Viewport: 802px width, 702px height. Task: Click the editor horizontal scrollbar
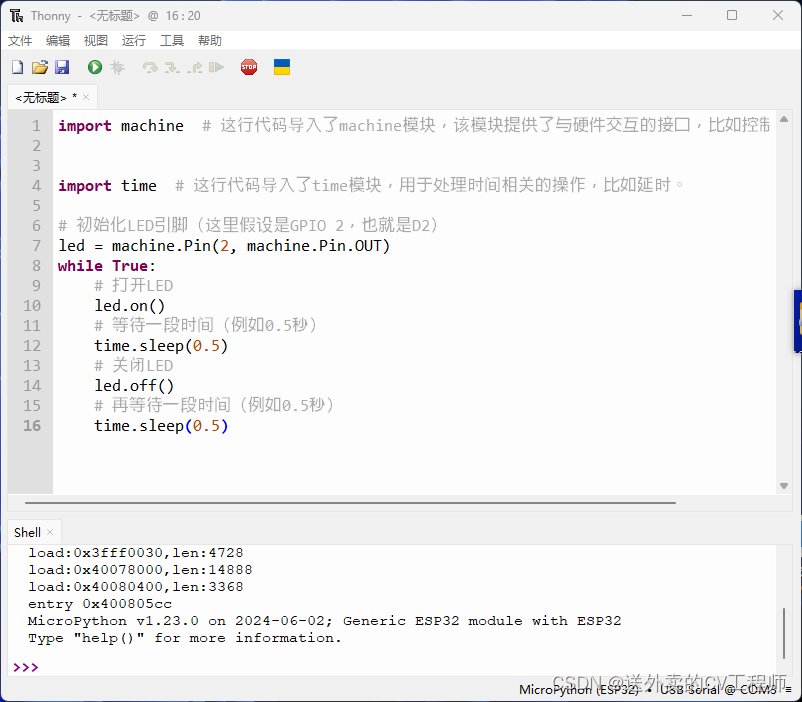click(x=350, y=503)
